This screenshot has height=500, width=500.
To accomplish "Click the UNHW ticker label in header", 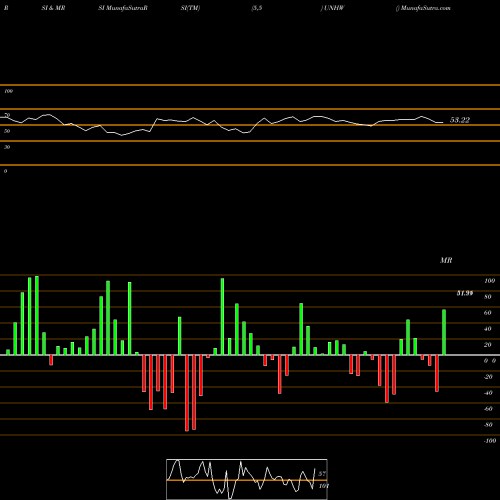I will (334, 8).
